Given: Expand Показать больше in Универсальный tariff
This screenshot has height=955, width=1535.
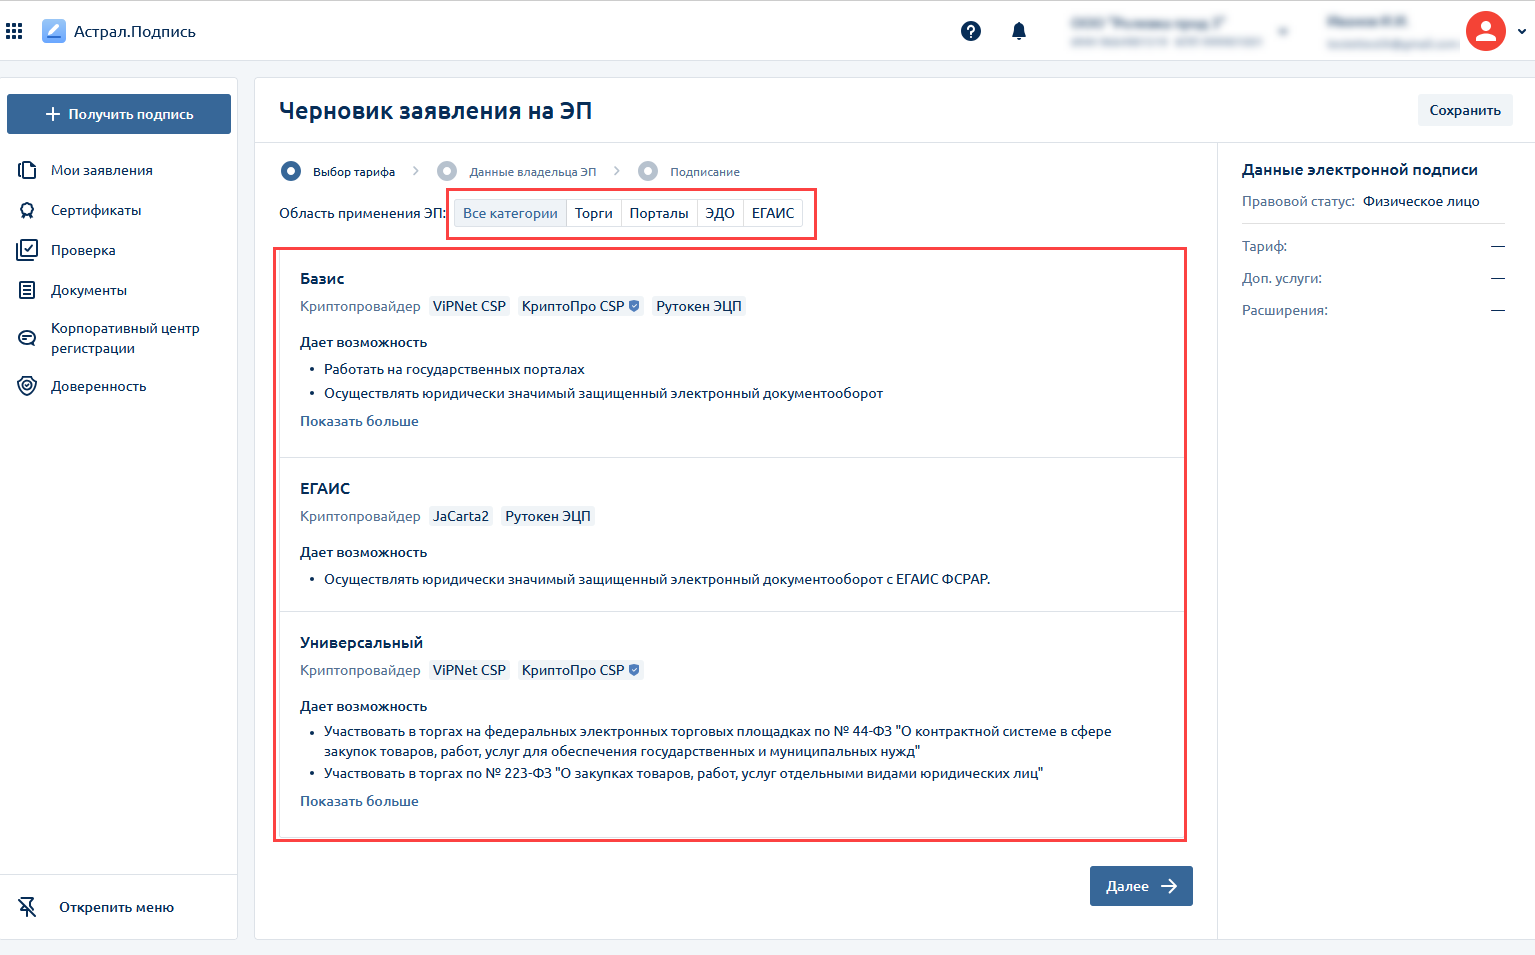Looking at the screenshot, I should coord(359,801).
